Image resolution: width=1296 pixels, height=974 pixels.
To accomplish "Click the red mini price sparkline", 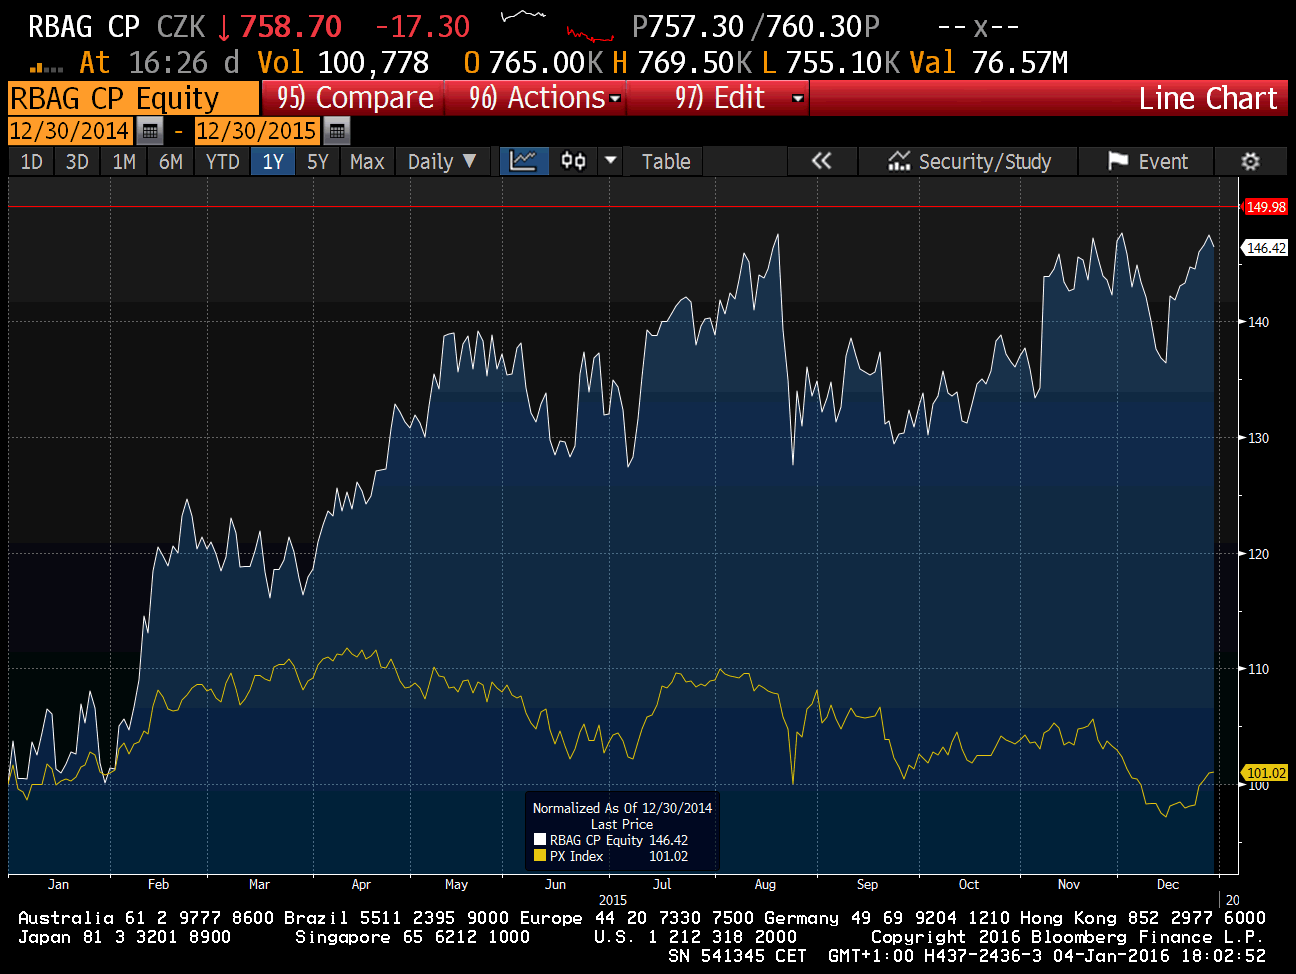I will tap(589, 36).
